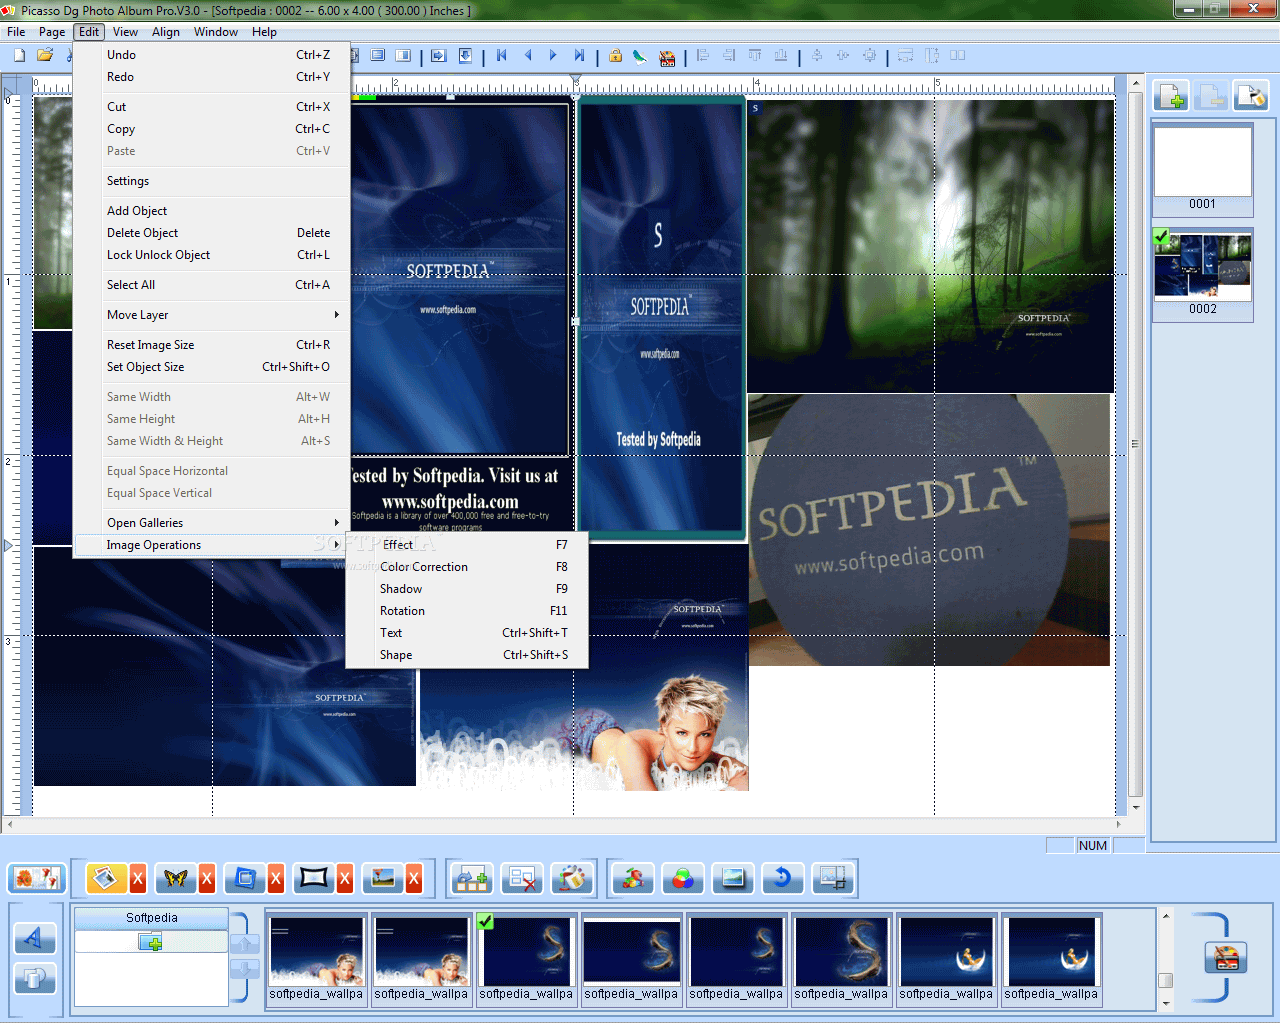Click the Open folder icon in toolbar
The image size is (1280, 1024).
(45, 56)
